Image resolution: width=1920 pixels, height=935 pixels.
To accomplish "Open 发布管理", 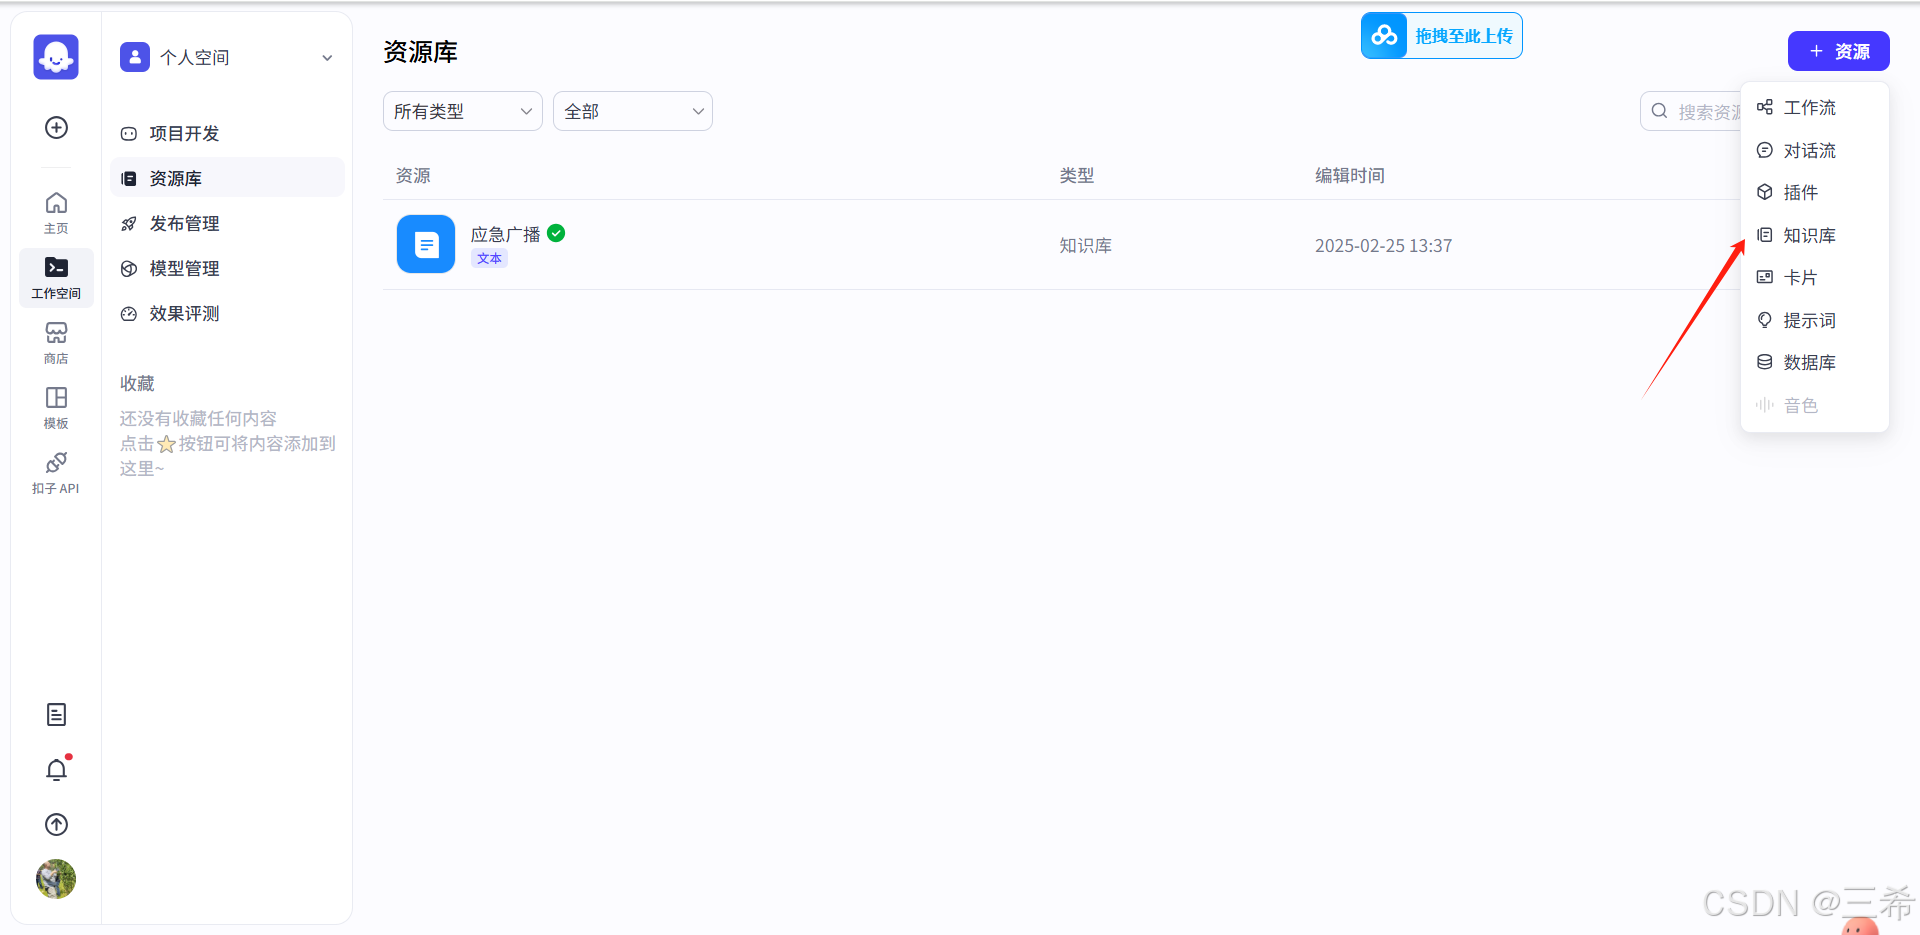I will [227, 223].
